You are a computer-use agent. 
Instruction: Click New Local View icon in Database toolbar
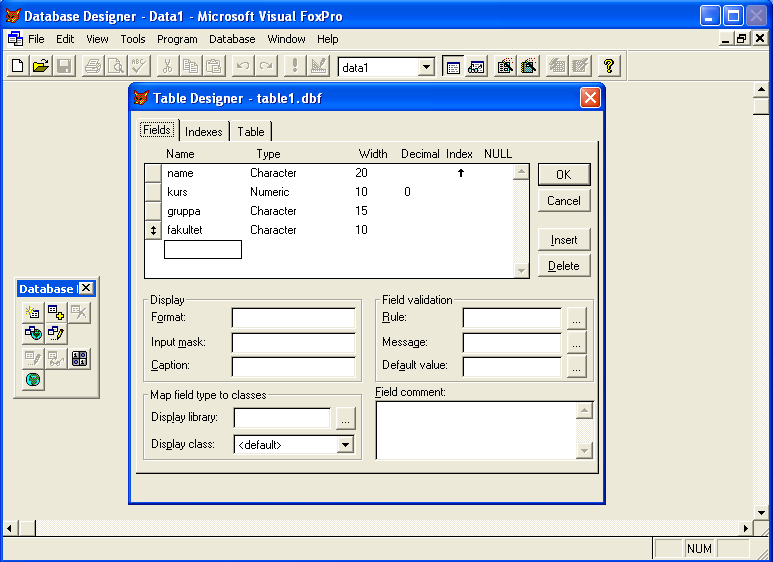tap(56, 334)
